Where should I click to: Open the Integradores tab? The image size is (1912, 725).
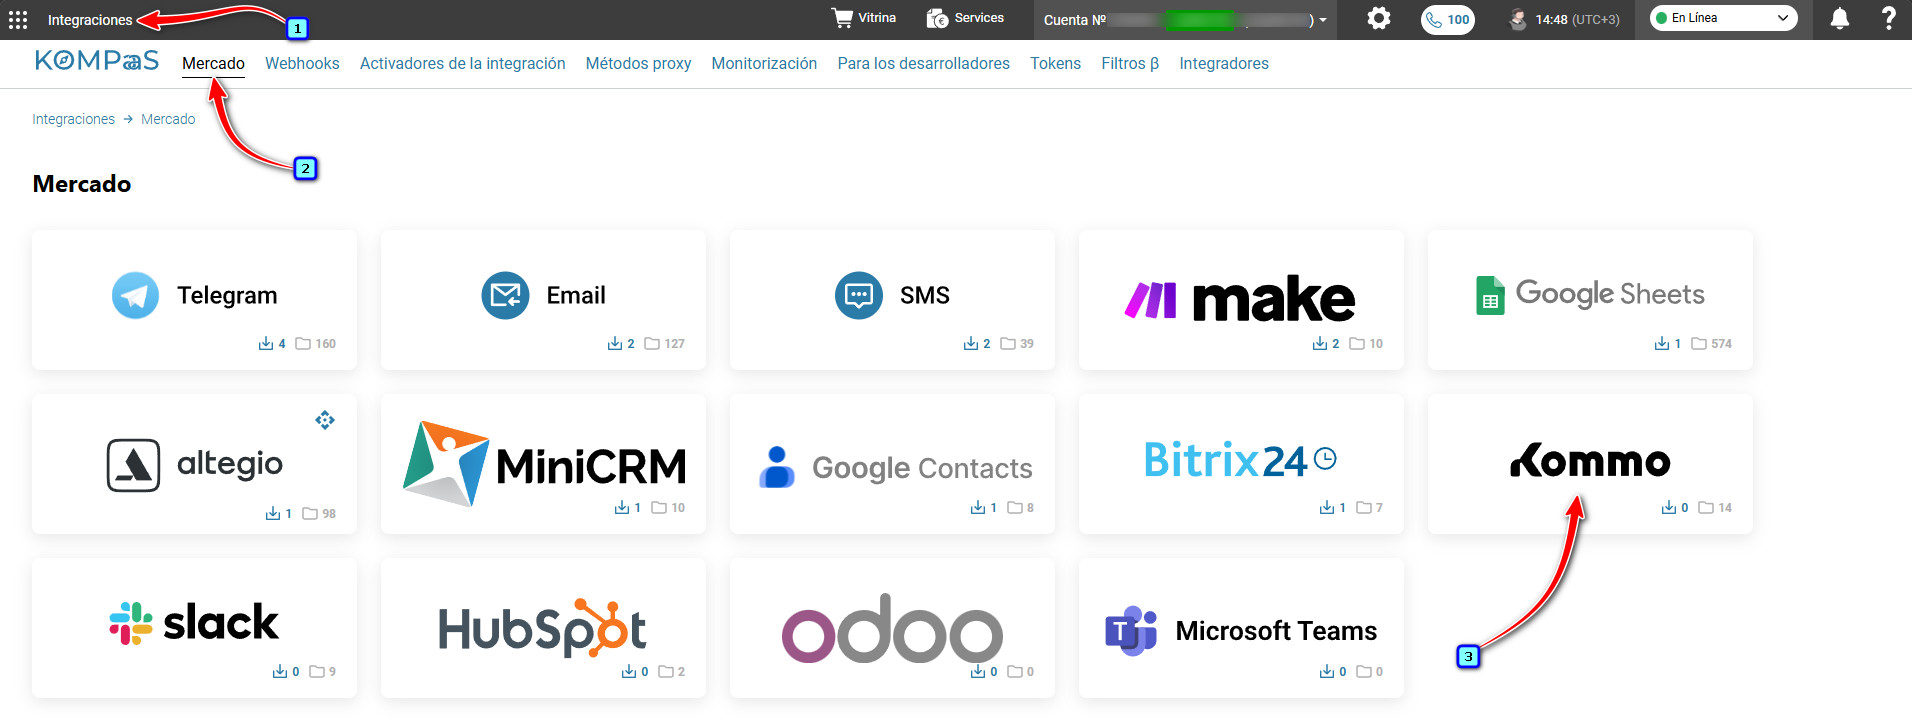pyautogui.click(x=1224, y=63)
